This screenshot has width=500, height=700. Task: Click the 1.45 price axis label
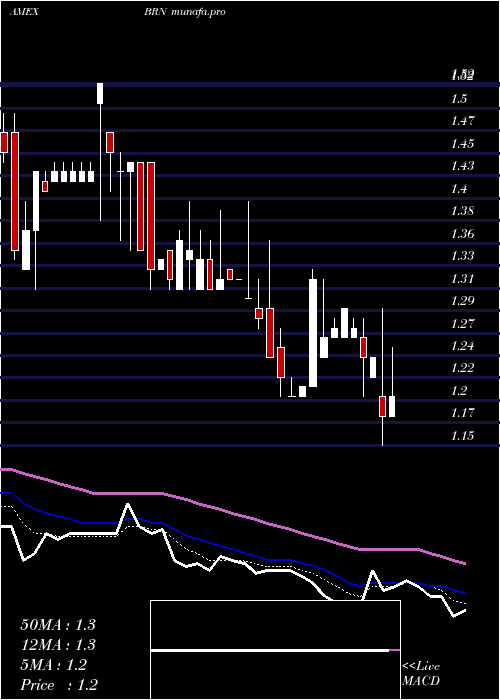click(x=462, y=143)
